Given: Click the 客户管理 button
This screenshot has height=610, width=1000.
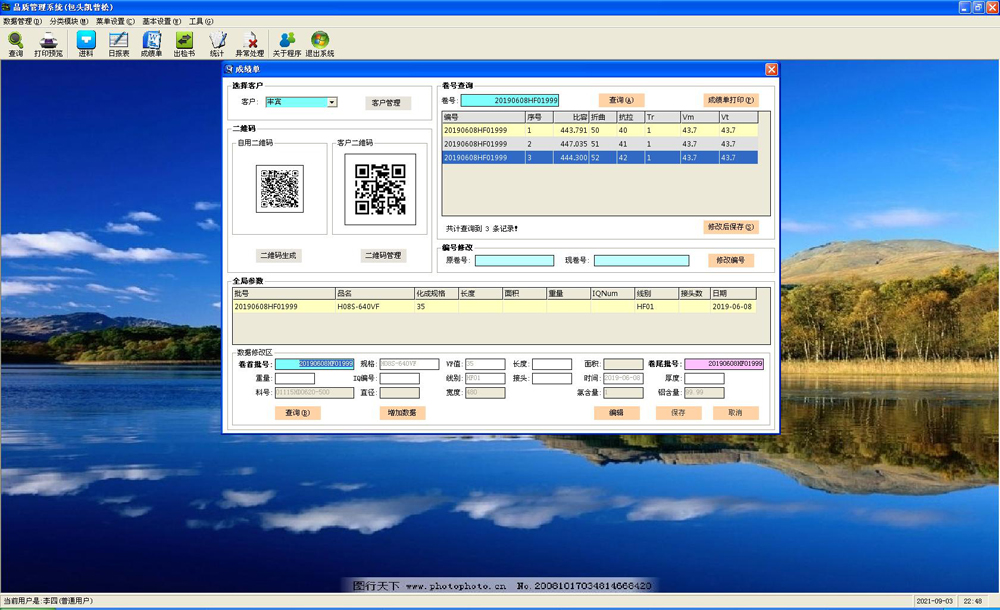Looking at the screenshot, I should 386,103.
